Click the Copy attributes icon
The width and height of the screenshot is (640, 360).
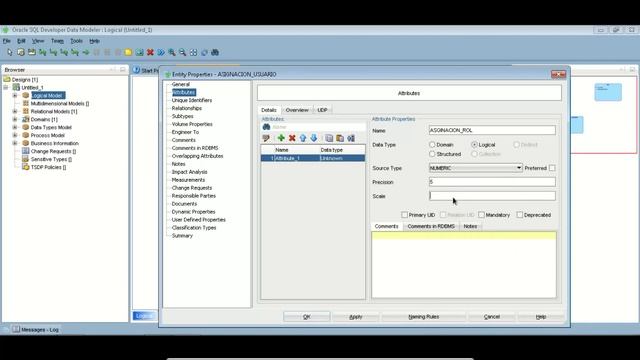pyautogui.click(x=329, y=138)
